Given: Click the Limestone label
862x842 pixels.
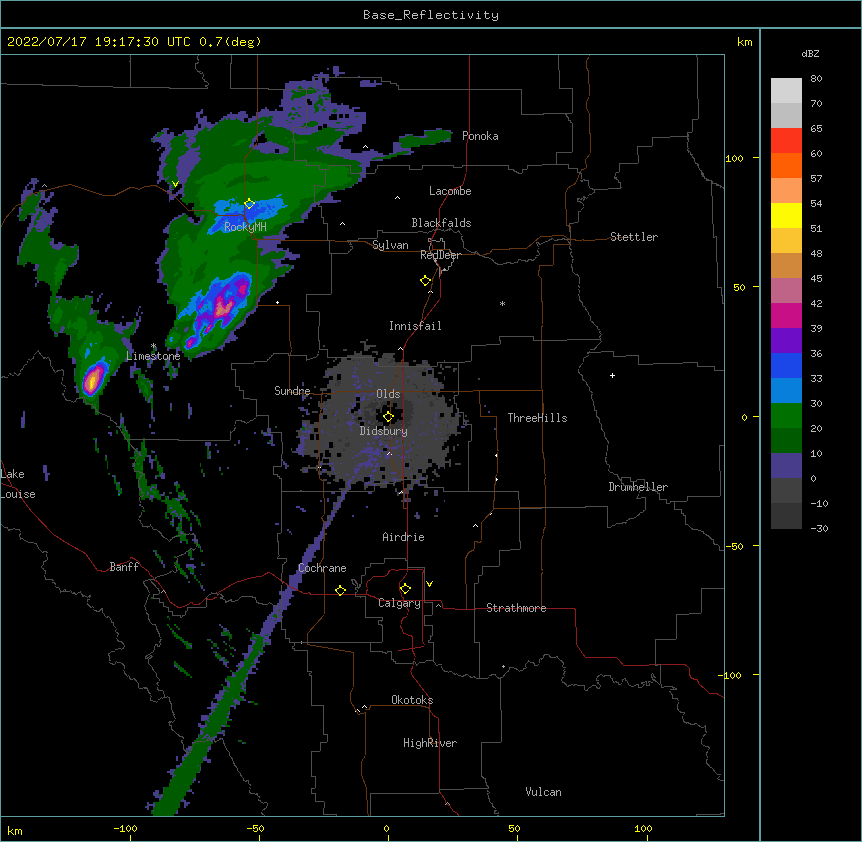Looking at the screenshot, I should click(x=153, y=356).
